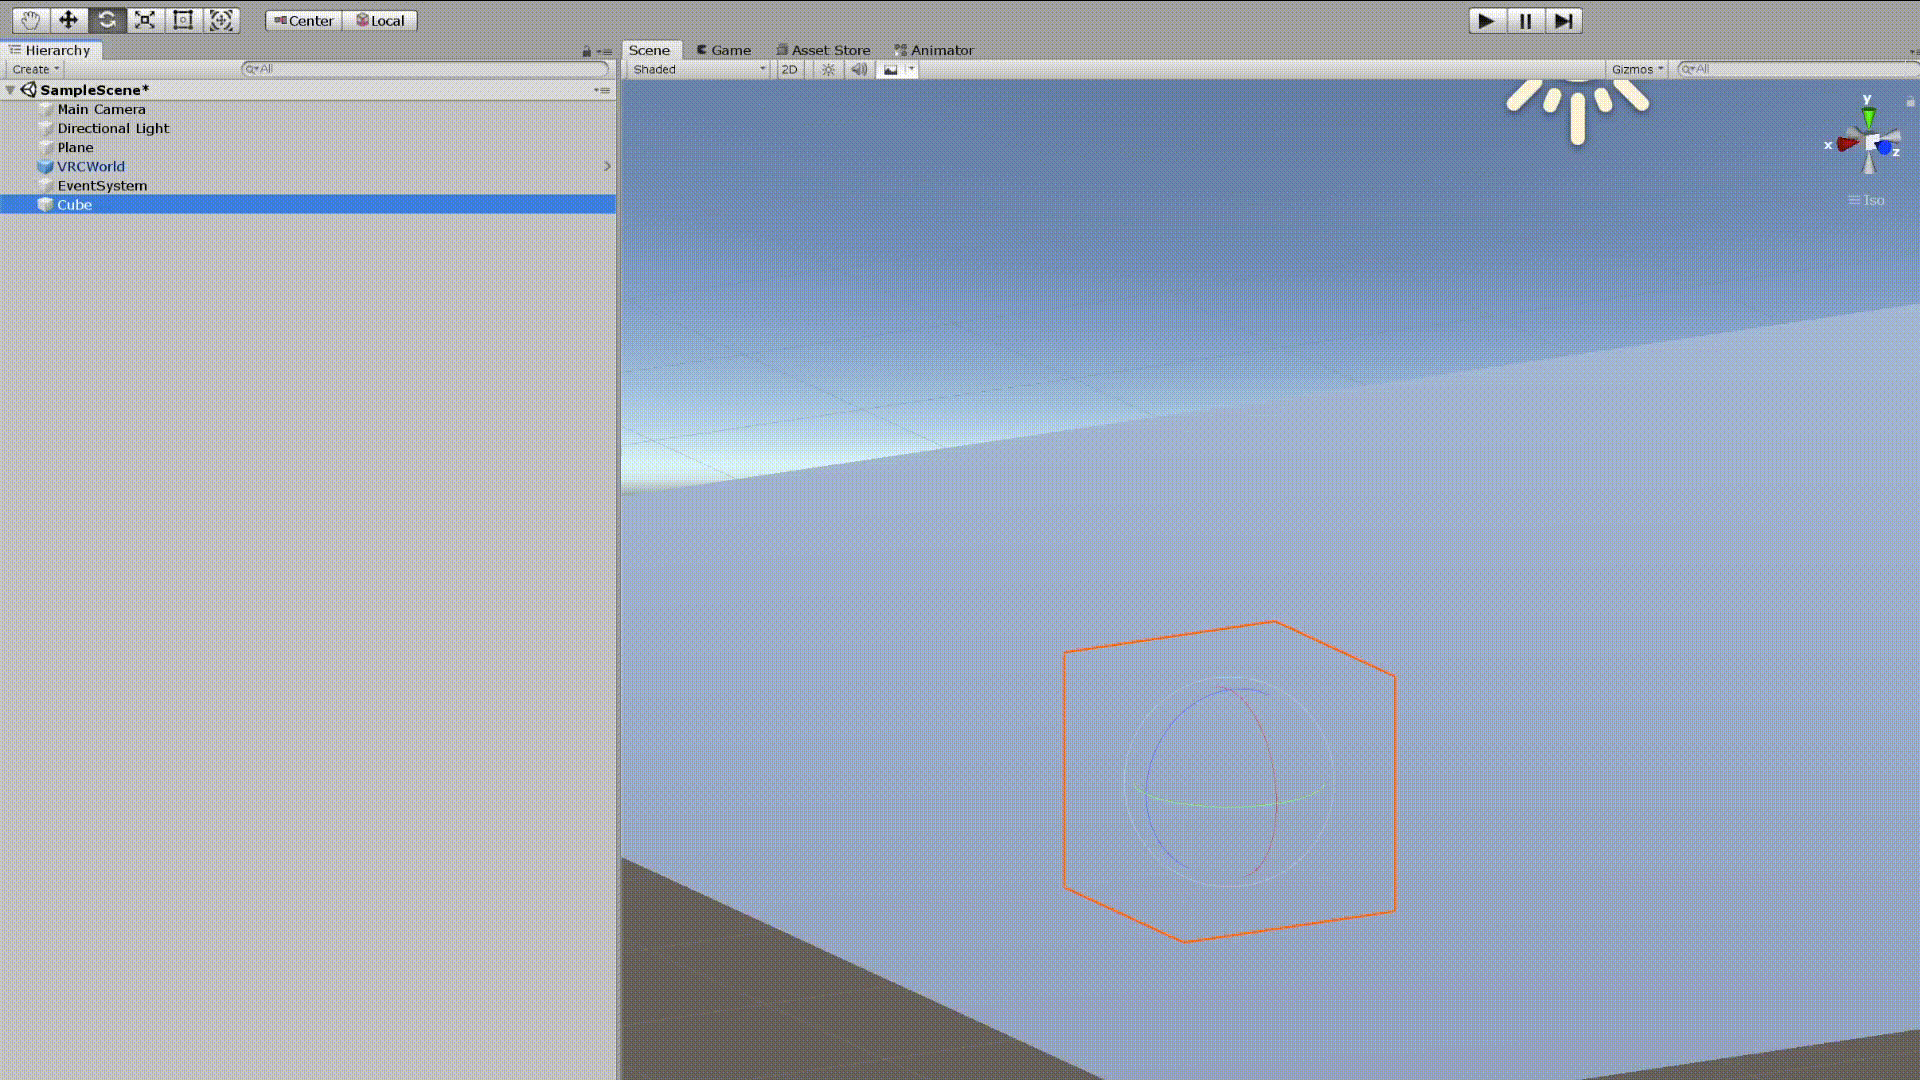Toggle scene lighting button
1920x1080 pixels.
click(x=828, y=69)
